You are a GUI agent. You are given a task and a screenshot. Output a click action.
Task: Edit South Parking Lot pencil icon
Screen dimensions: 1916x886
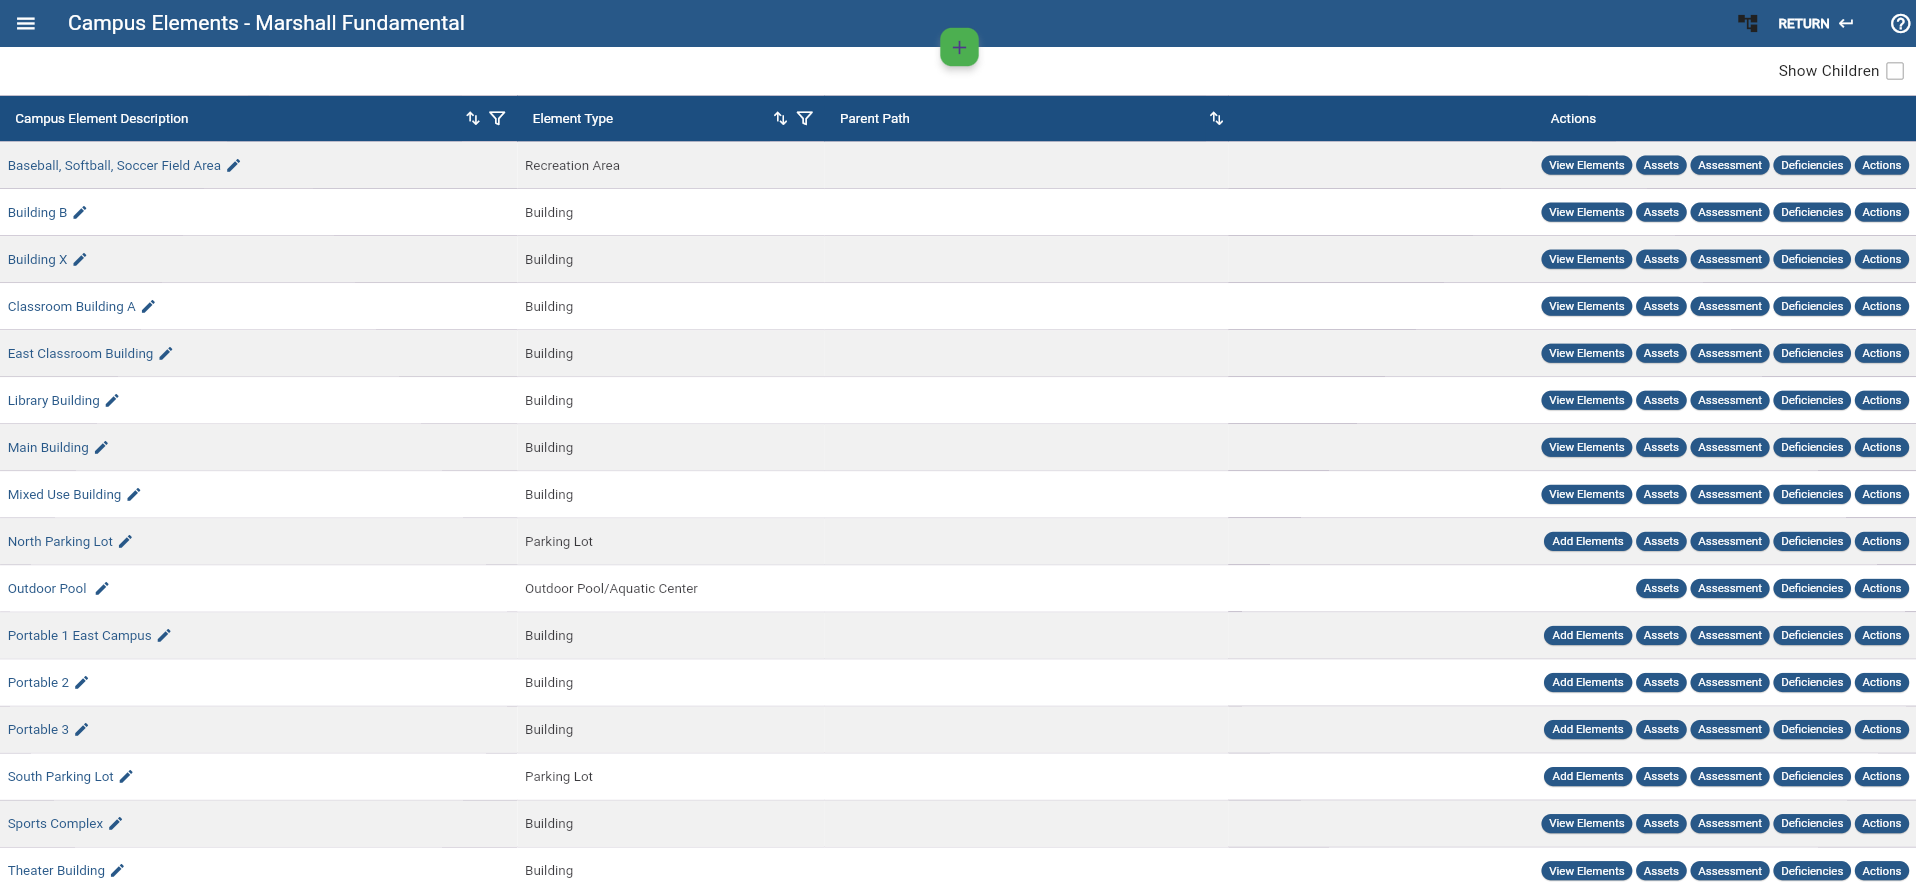point(126,776)
